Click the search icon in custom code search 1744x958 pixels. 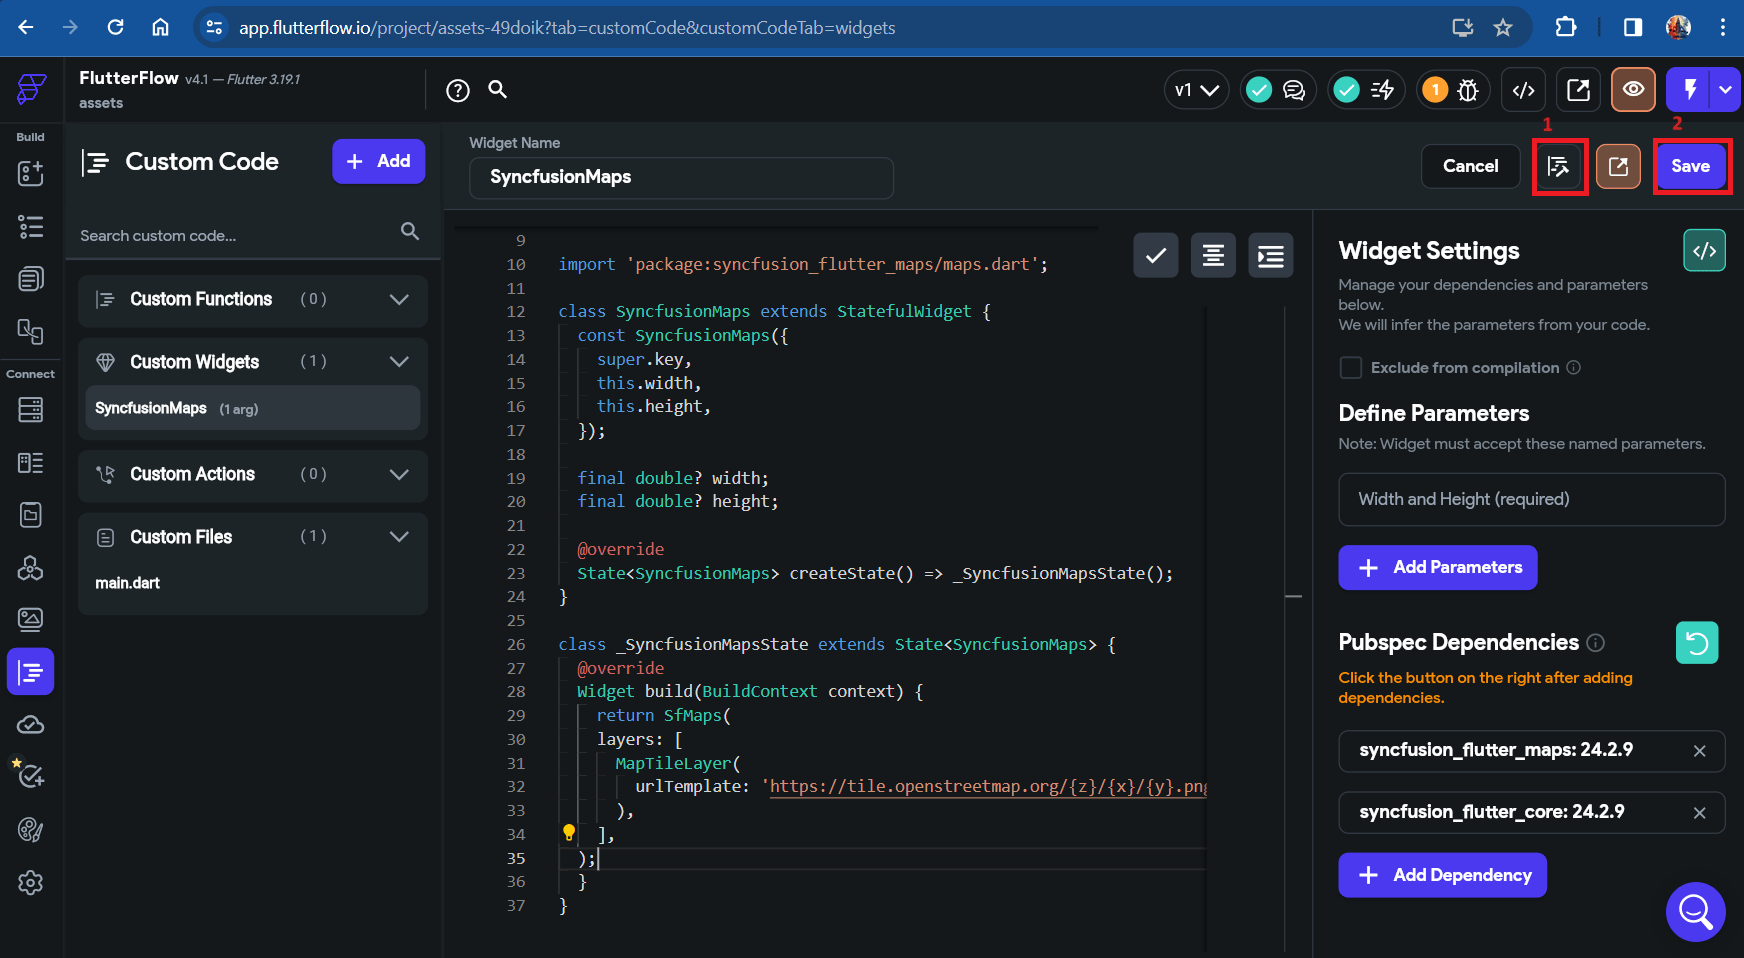point(410,231)
